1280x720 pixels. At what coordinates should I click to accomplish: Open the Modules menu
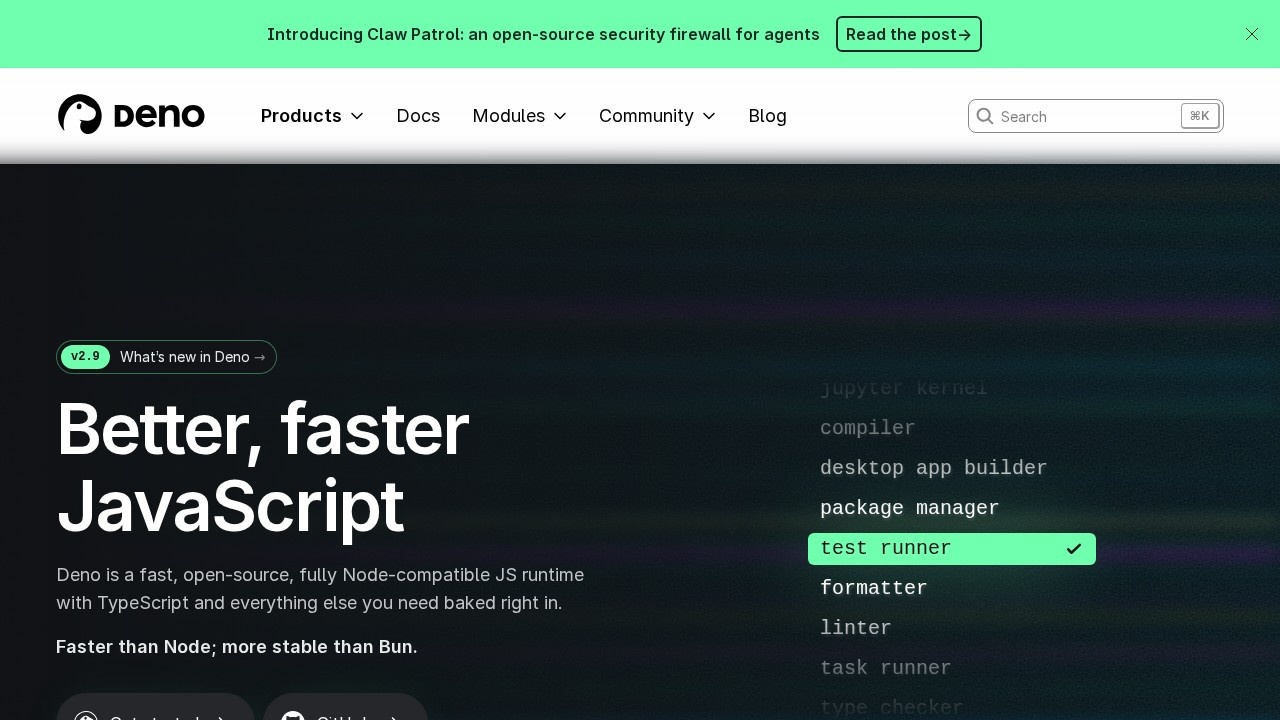click(520, 116)
